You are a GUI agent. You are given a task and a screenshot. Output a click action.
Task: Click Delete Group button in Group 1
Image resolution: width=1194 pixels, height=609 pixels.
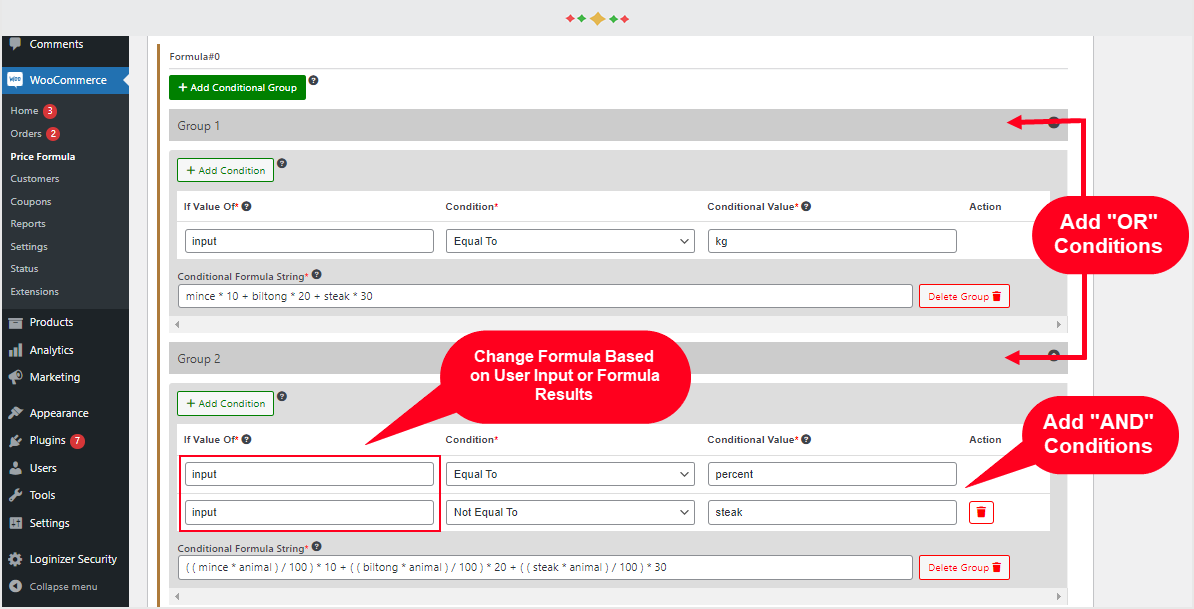(964, 296)
